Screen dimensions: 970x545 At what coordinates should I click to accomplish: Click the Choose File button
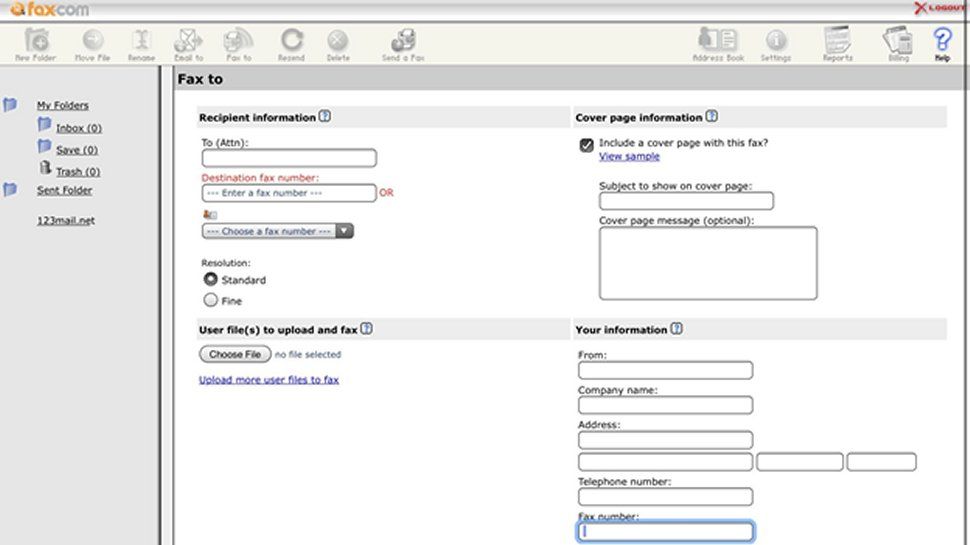click(x=235, y=354)
